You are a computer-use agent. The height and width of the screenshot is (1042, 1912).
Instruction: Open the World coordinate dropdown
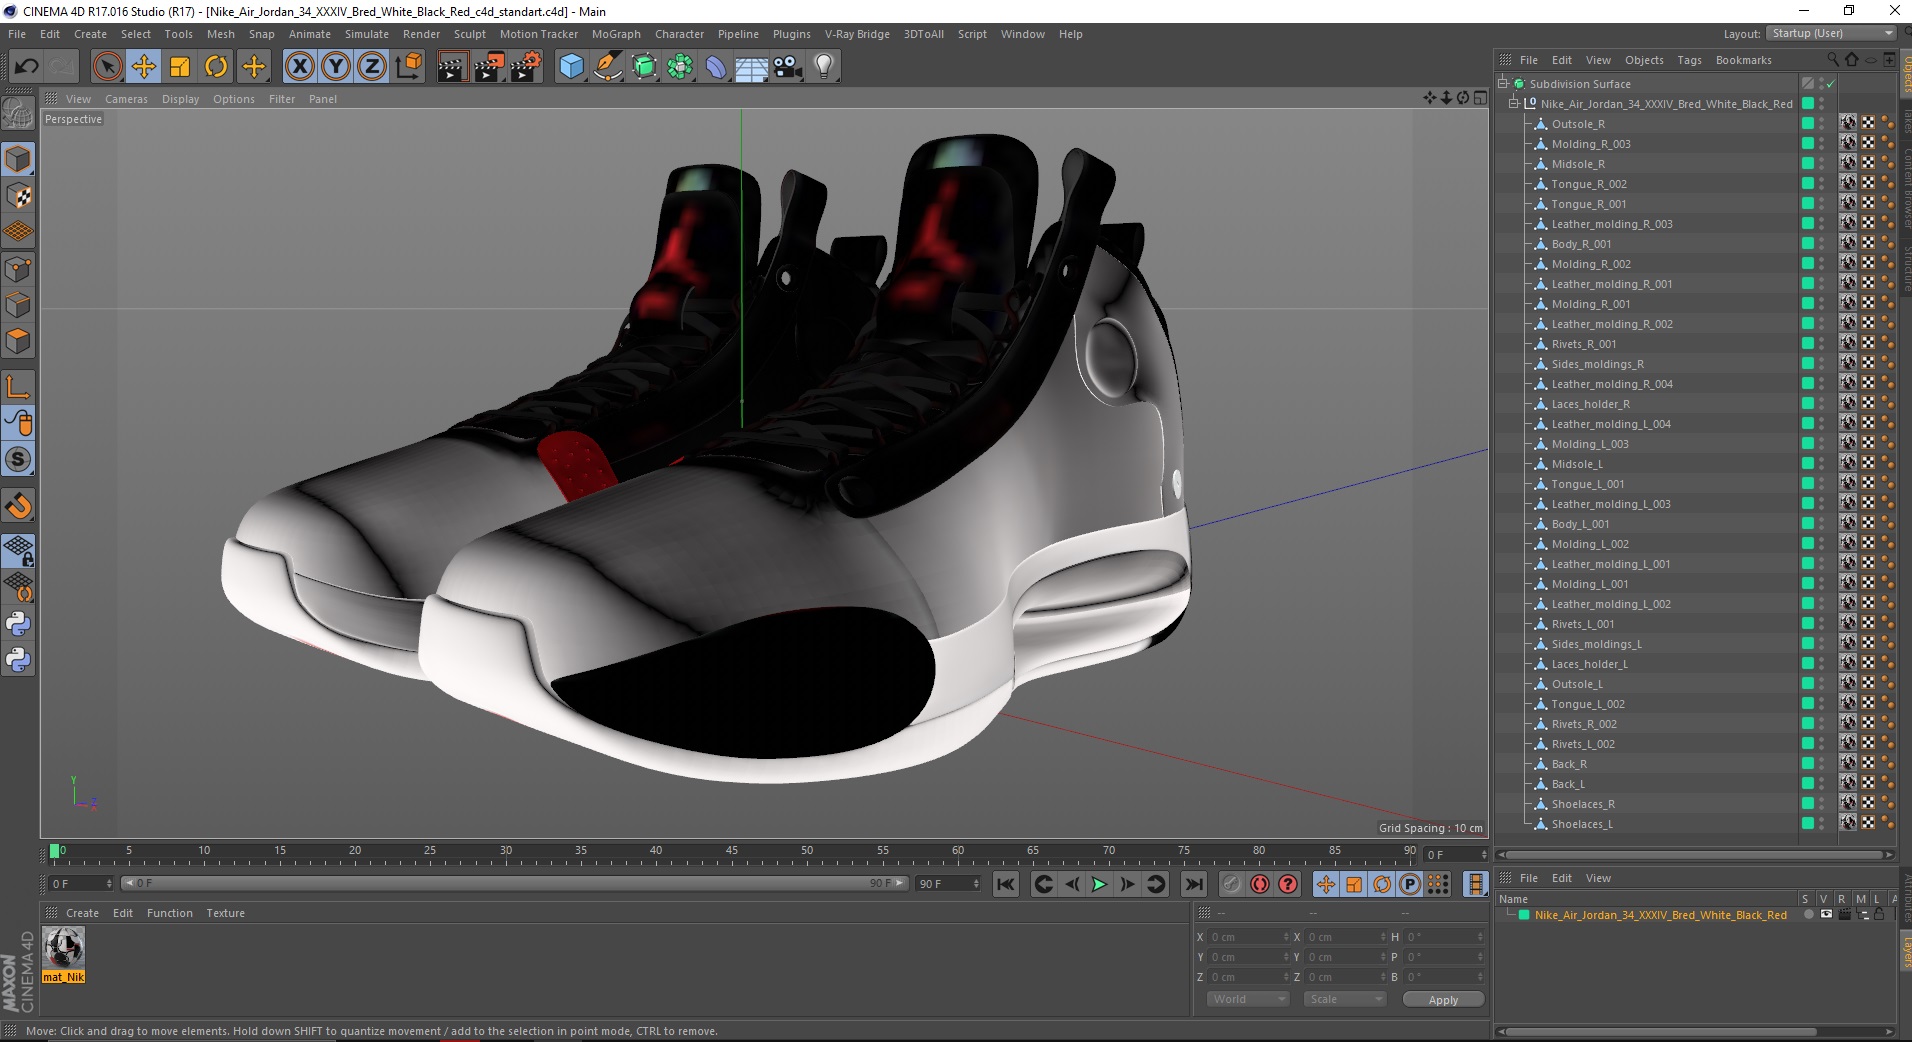1247,999
